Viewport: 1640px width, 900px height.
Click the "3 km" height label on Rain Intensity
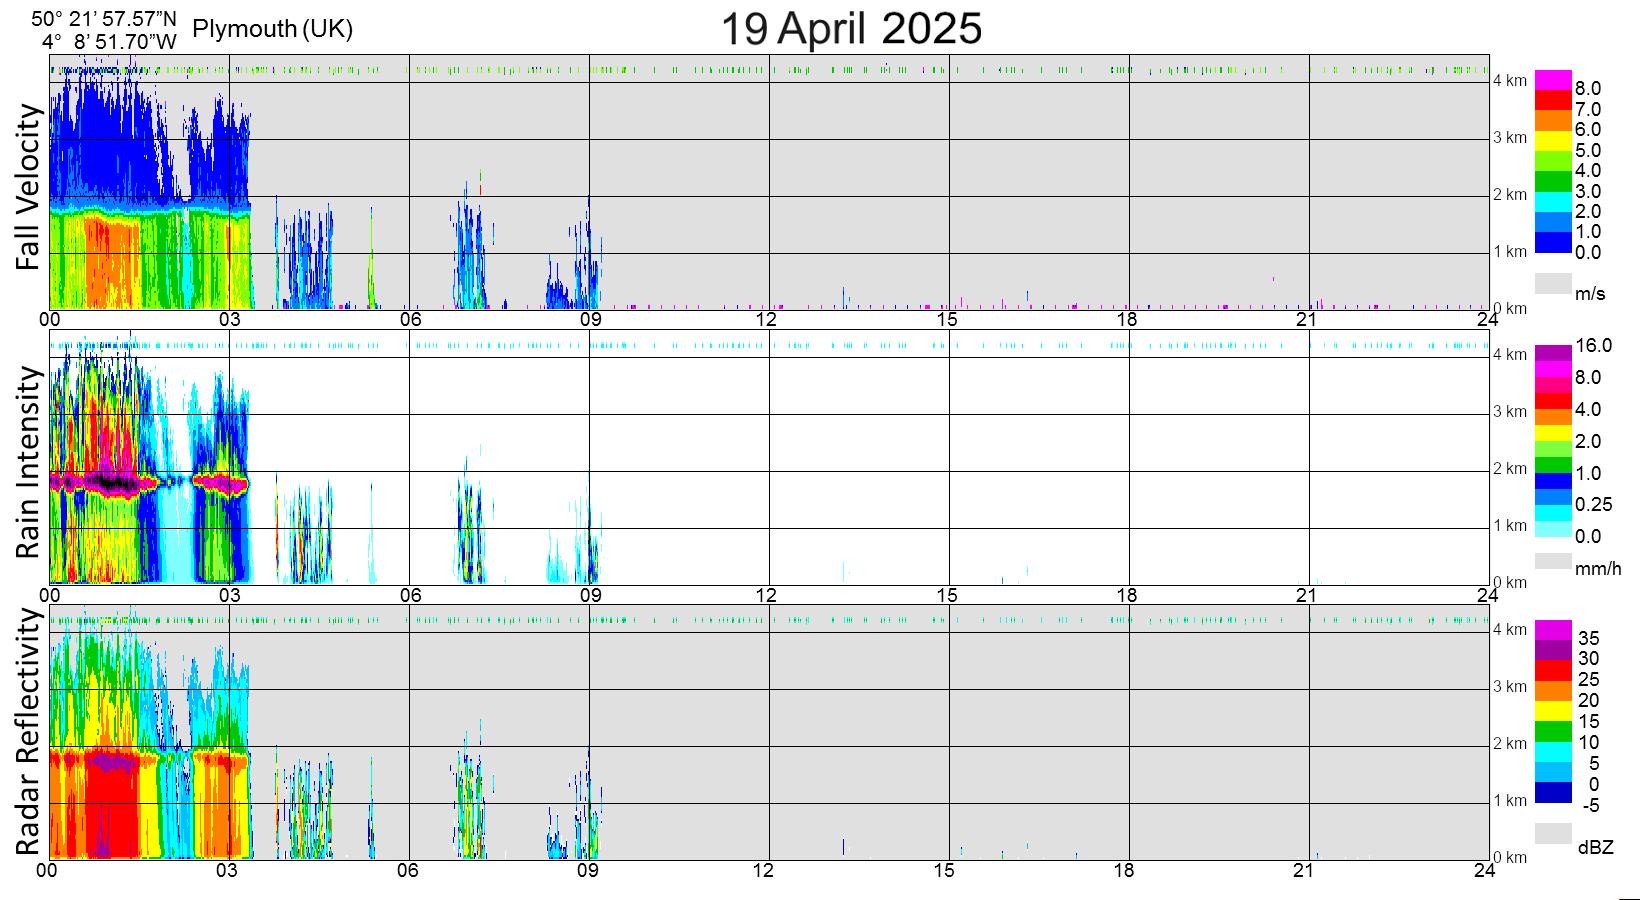point(1510,411)
